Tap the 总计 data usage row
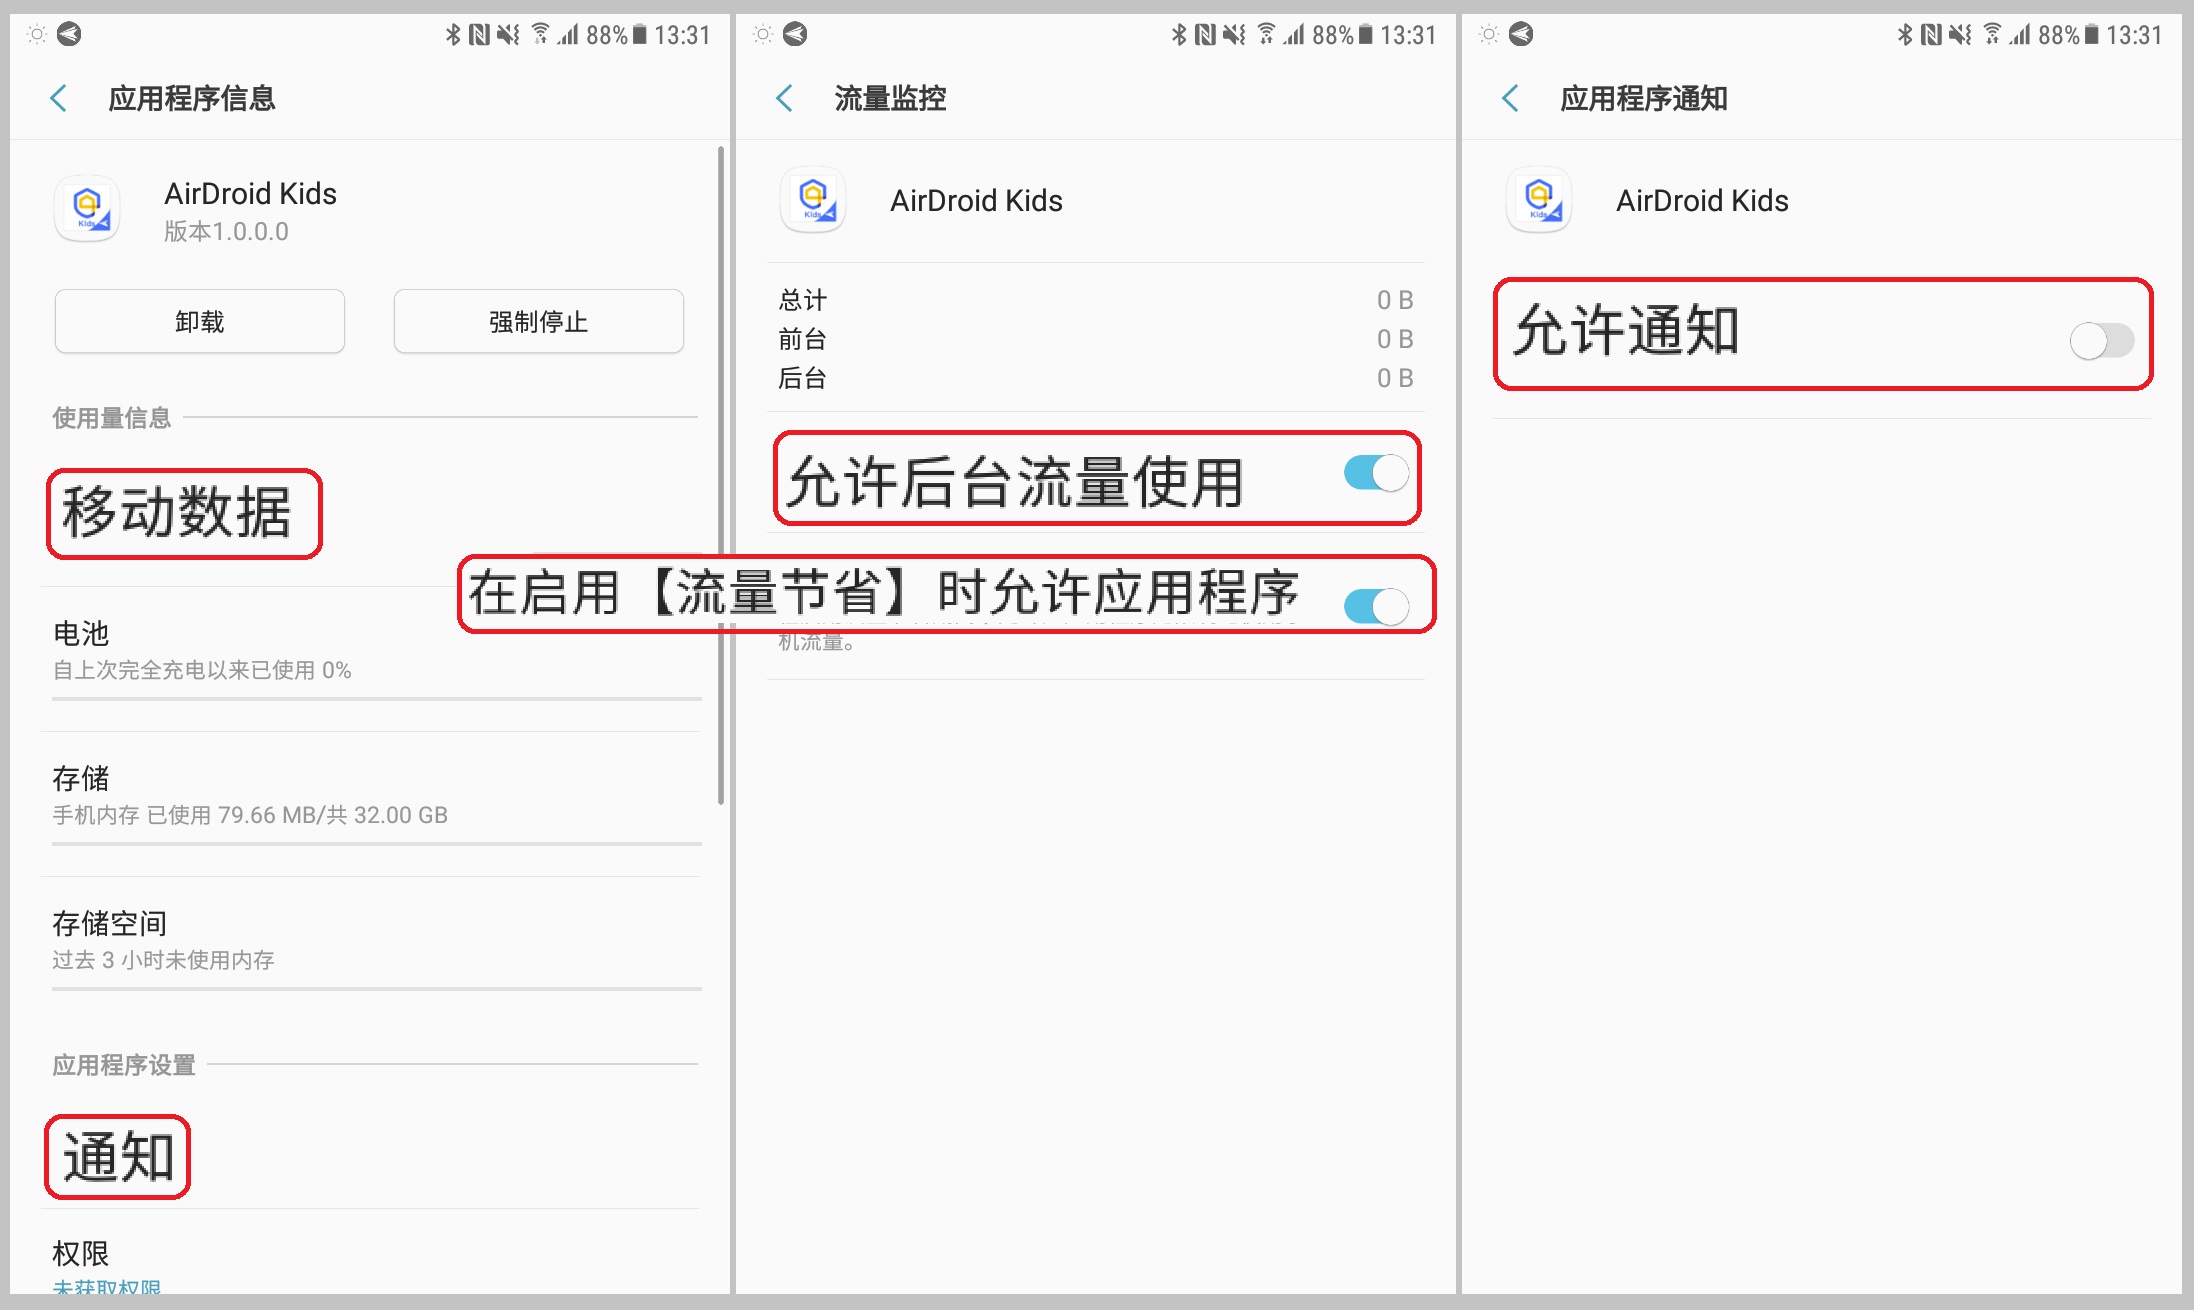The image size is (2194, 1310). click(1096, 300)
